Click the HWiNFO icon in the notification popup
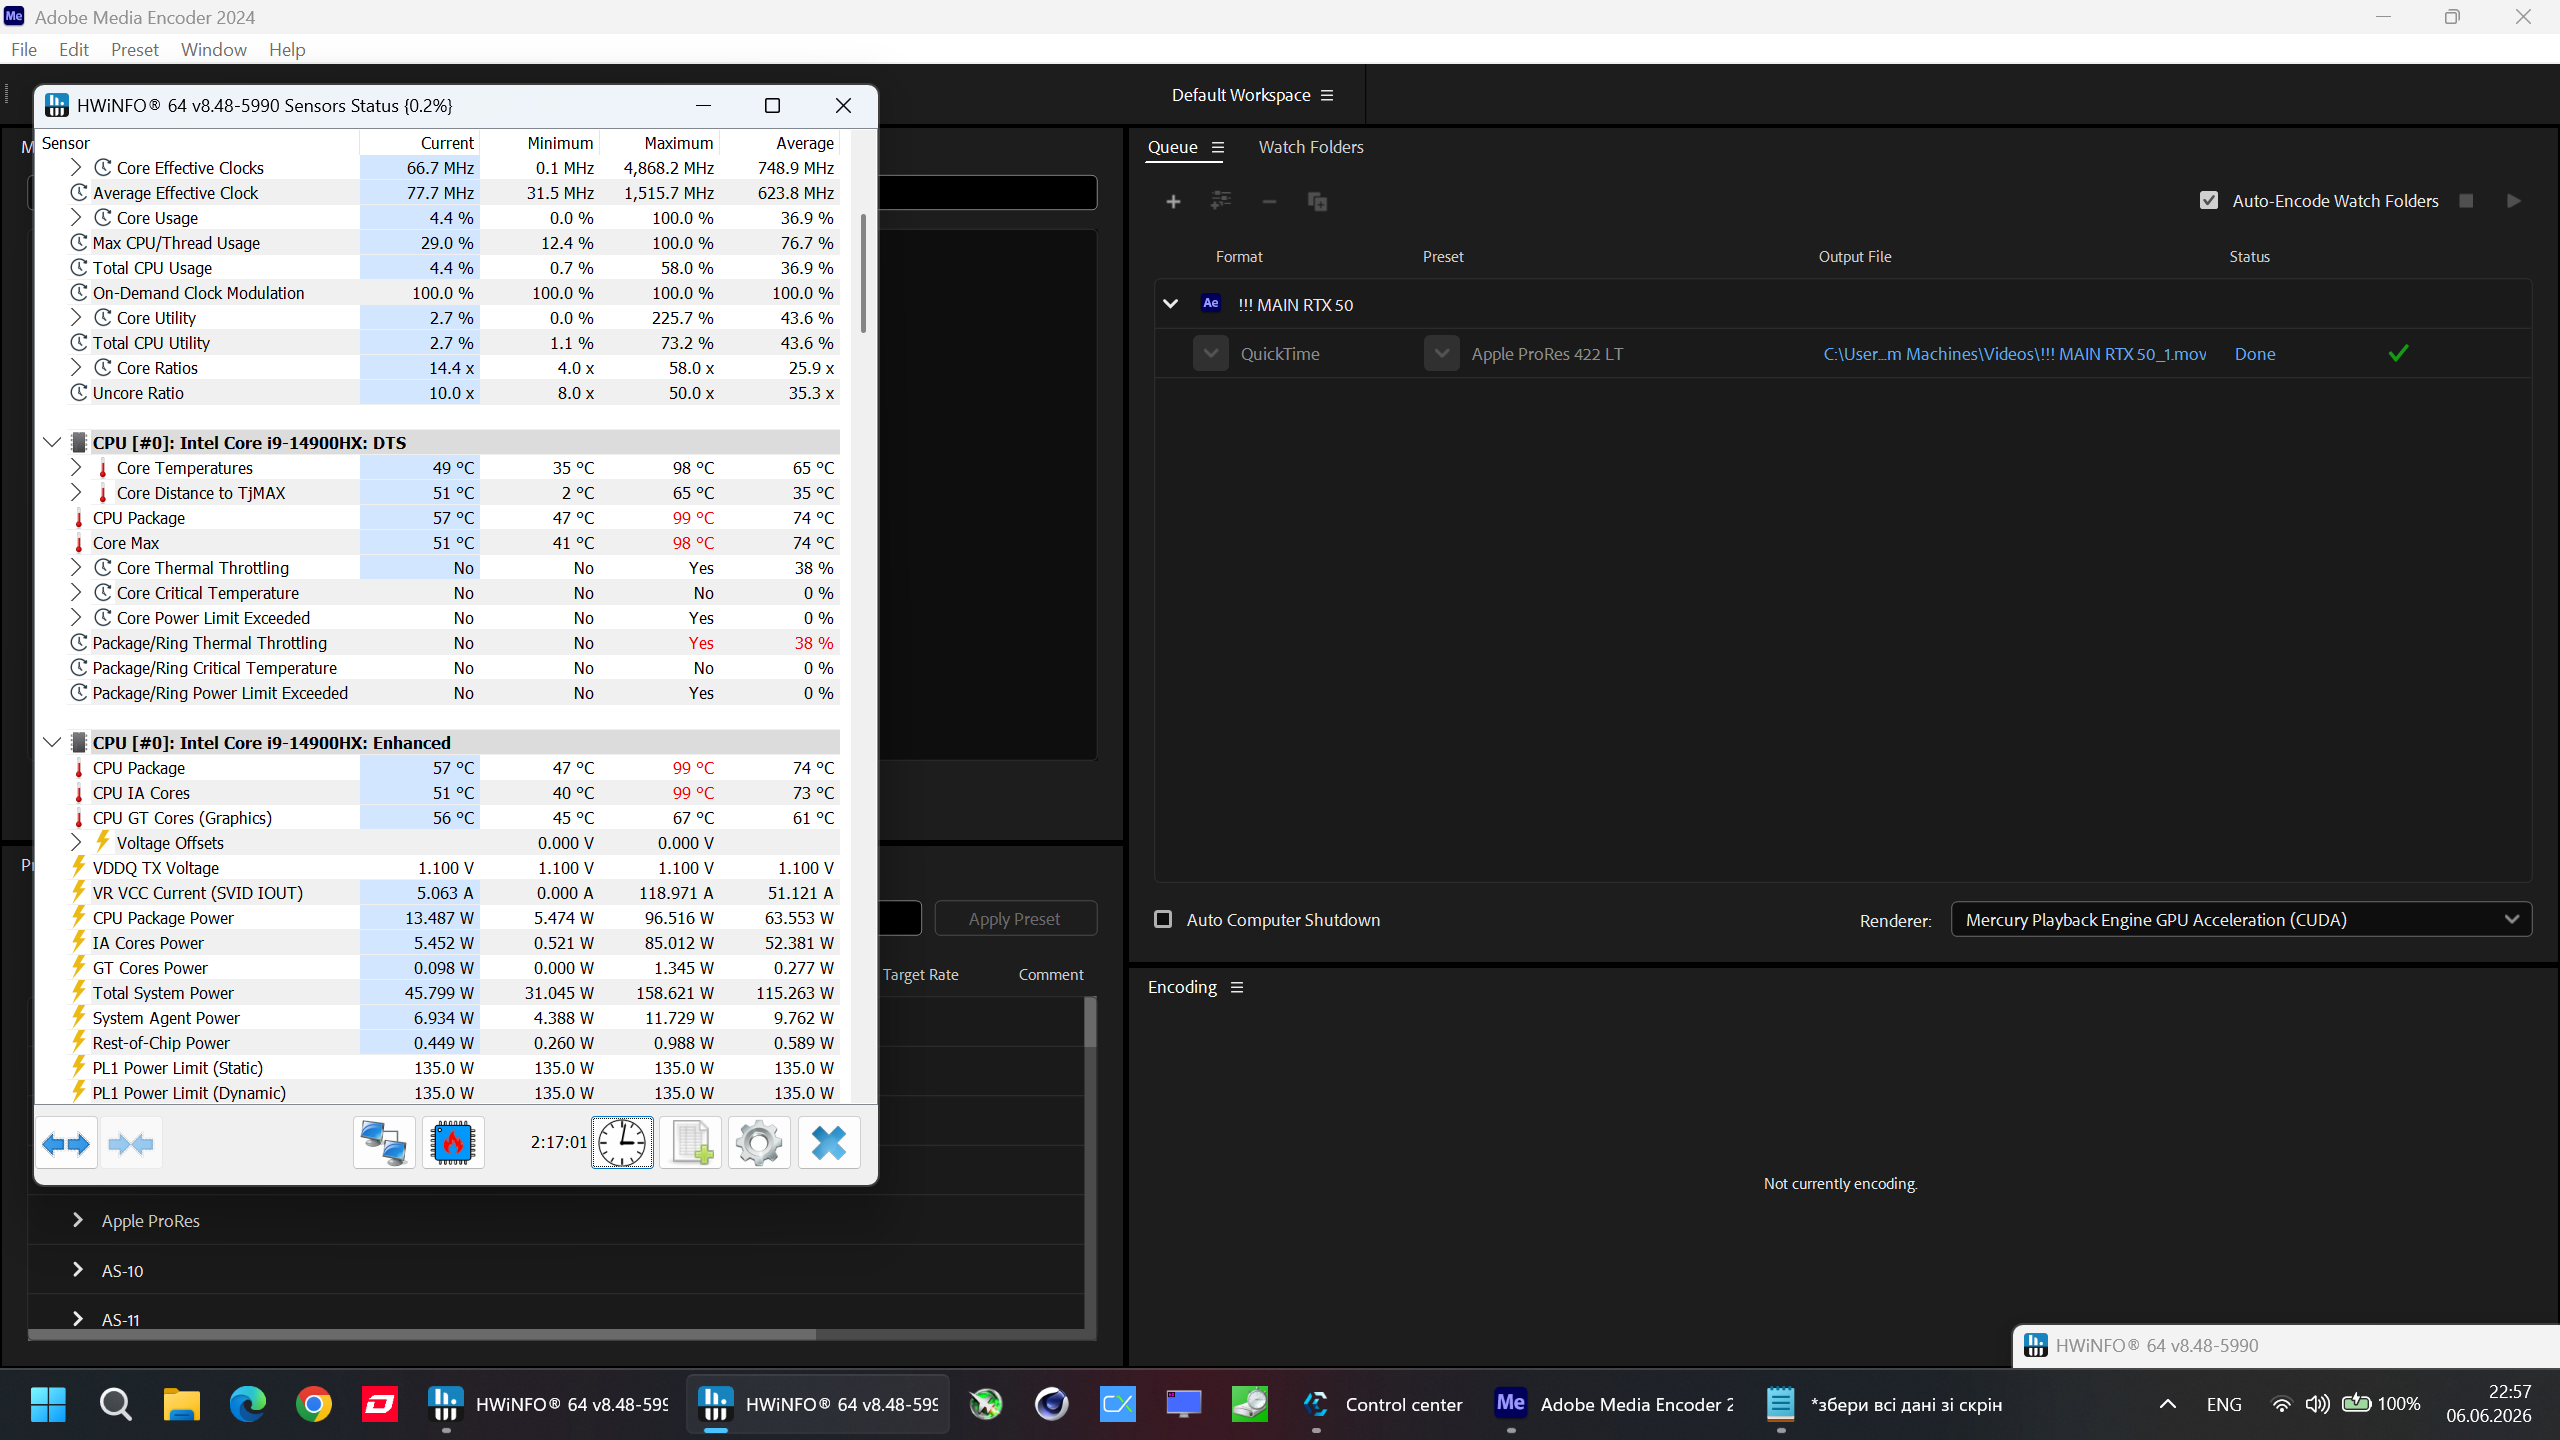This screenshot has height=1440, width=2560. coord(2036,1346)
